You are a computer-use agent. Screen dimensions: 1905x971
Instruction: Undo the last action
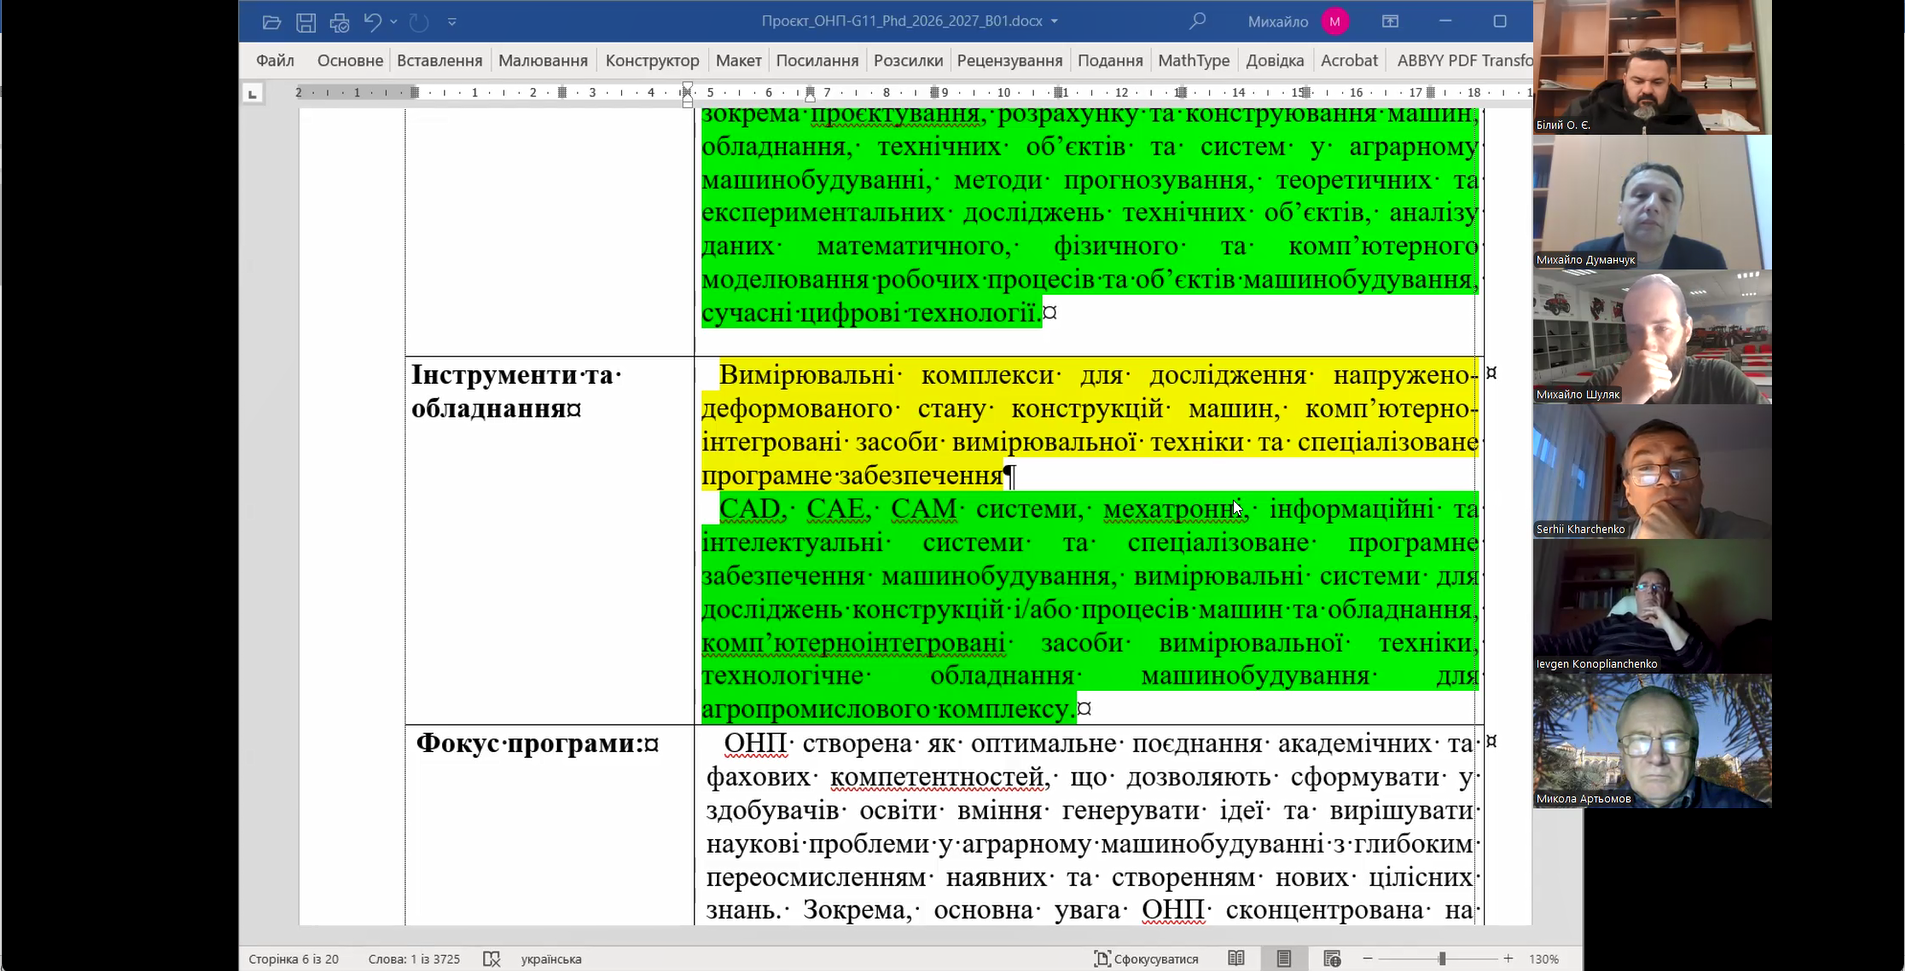(x=373, y=22)
